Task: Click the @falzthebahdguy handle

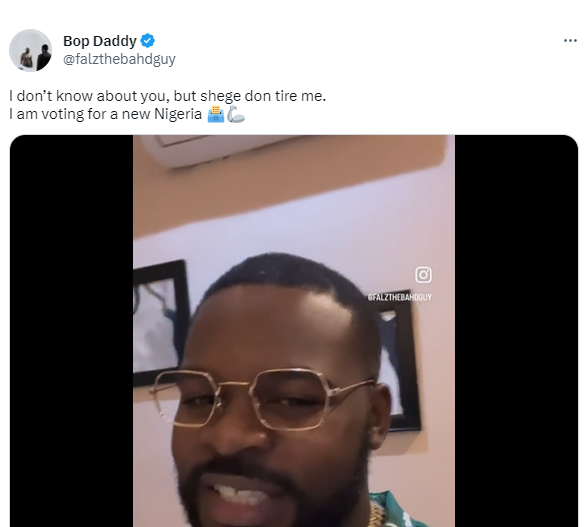Action: [x=119, y=59]
